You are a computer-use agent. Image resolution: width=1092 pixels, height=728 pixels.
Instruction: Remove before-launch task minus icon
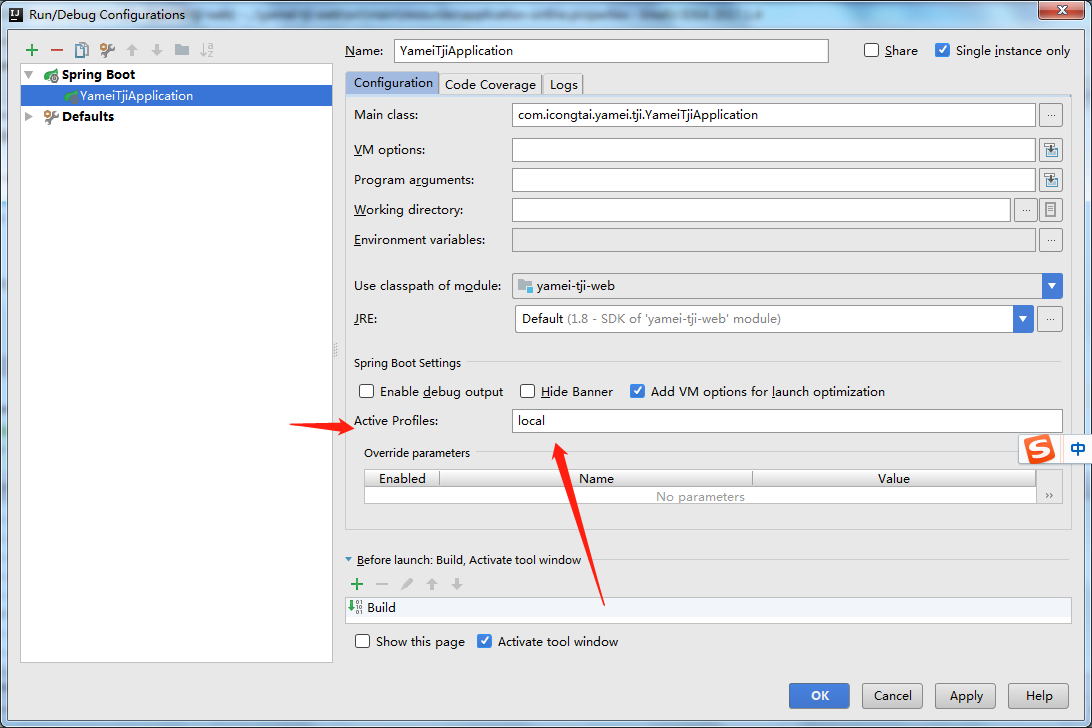[382, 584]
